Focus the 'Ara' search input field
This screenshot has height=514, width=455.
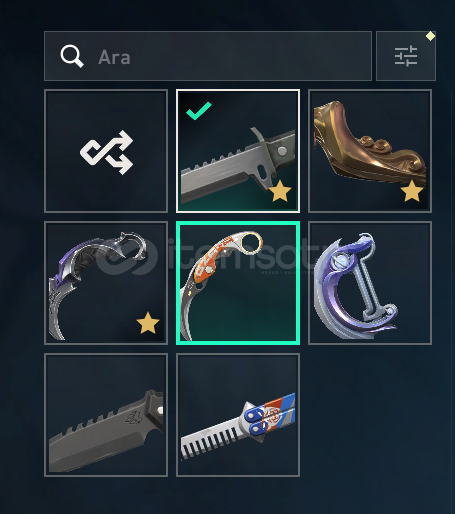208,56
